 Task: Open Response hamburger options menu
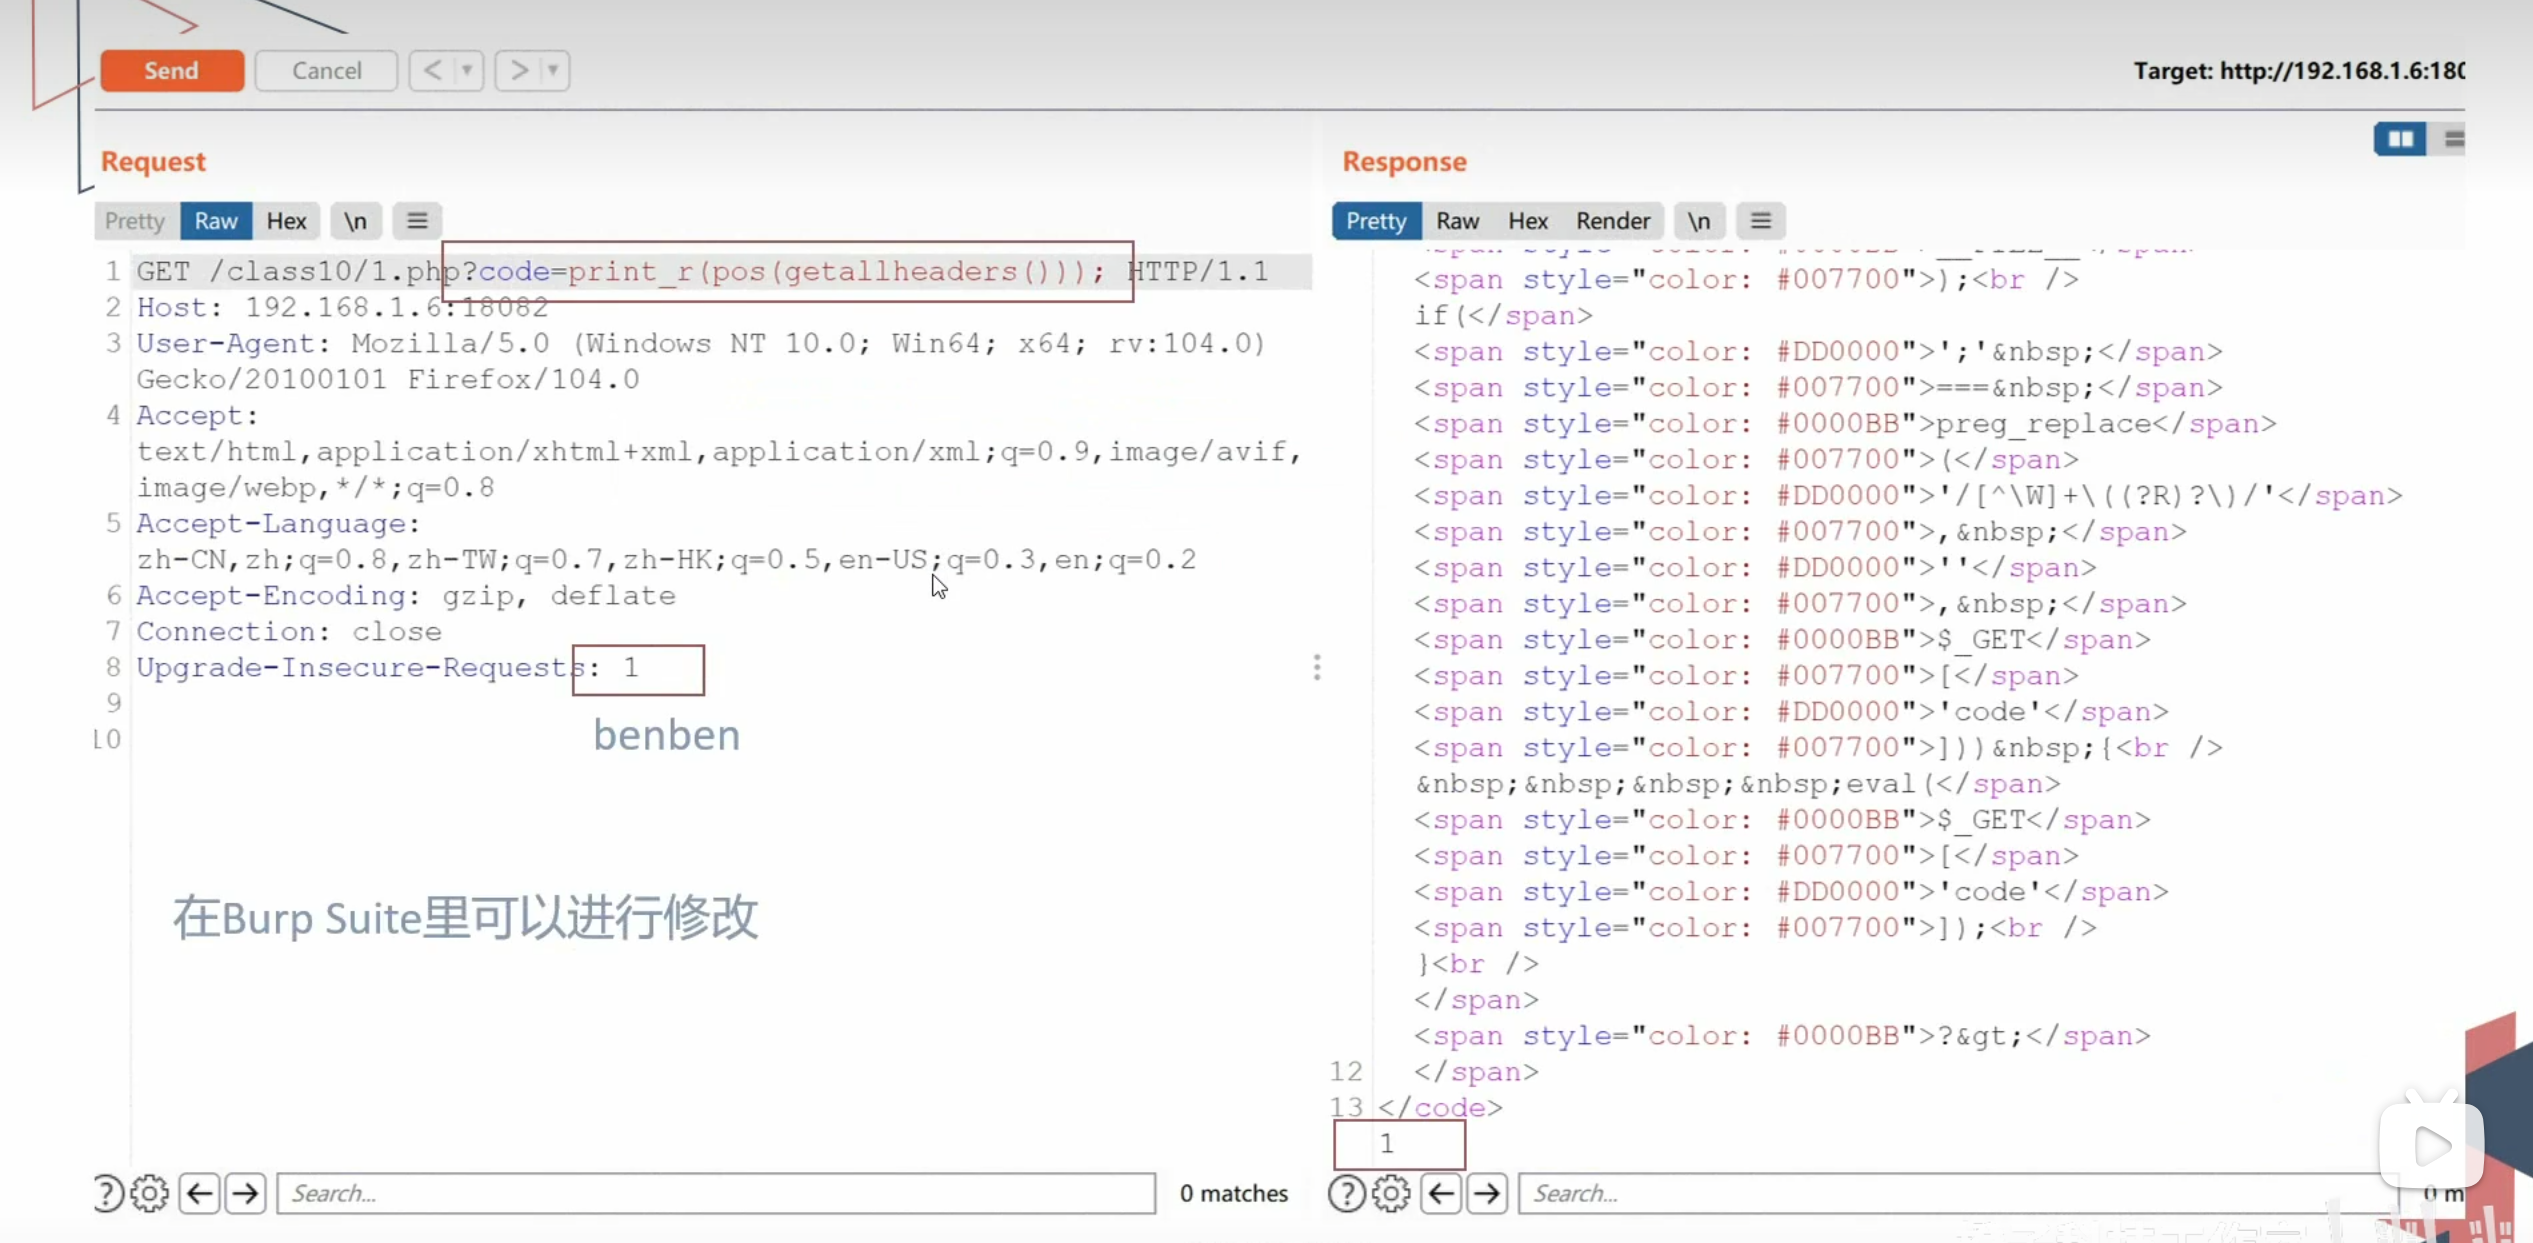1761,220
